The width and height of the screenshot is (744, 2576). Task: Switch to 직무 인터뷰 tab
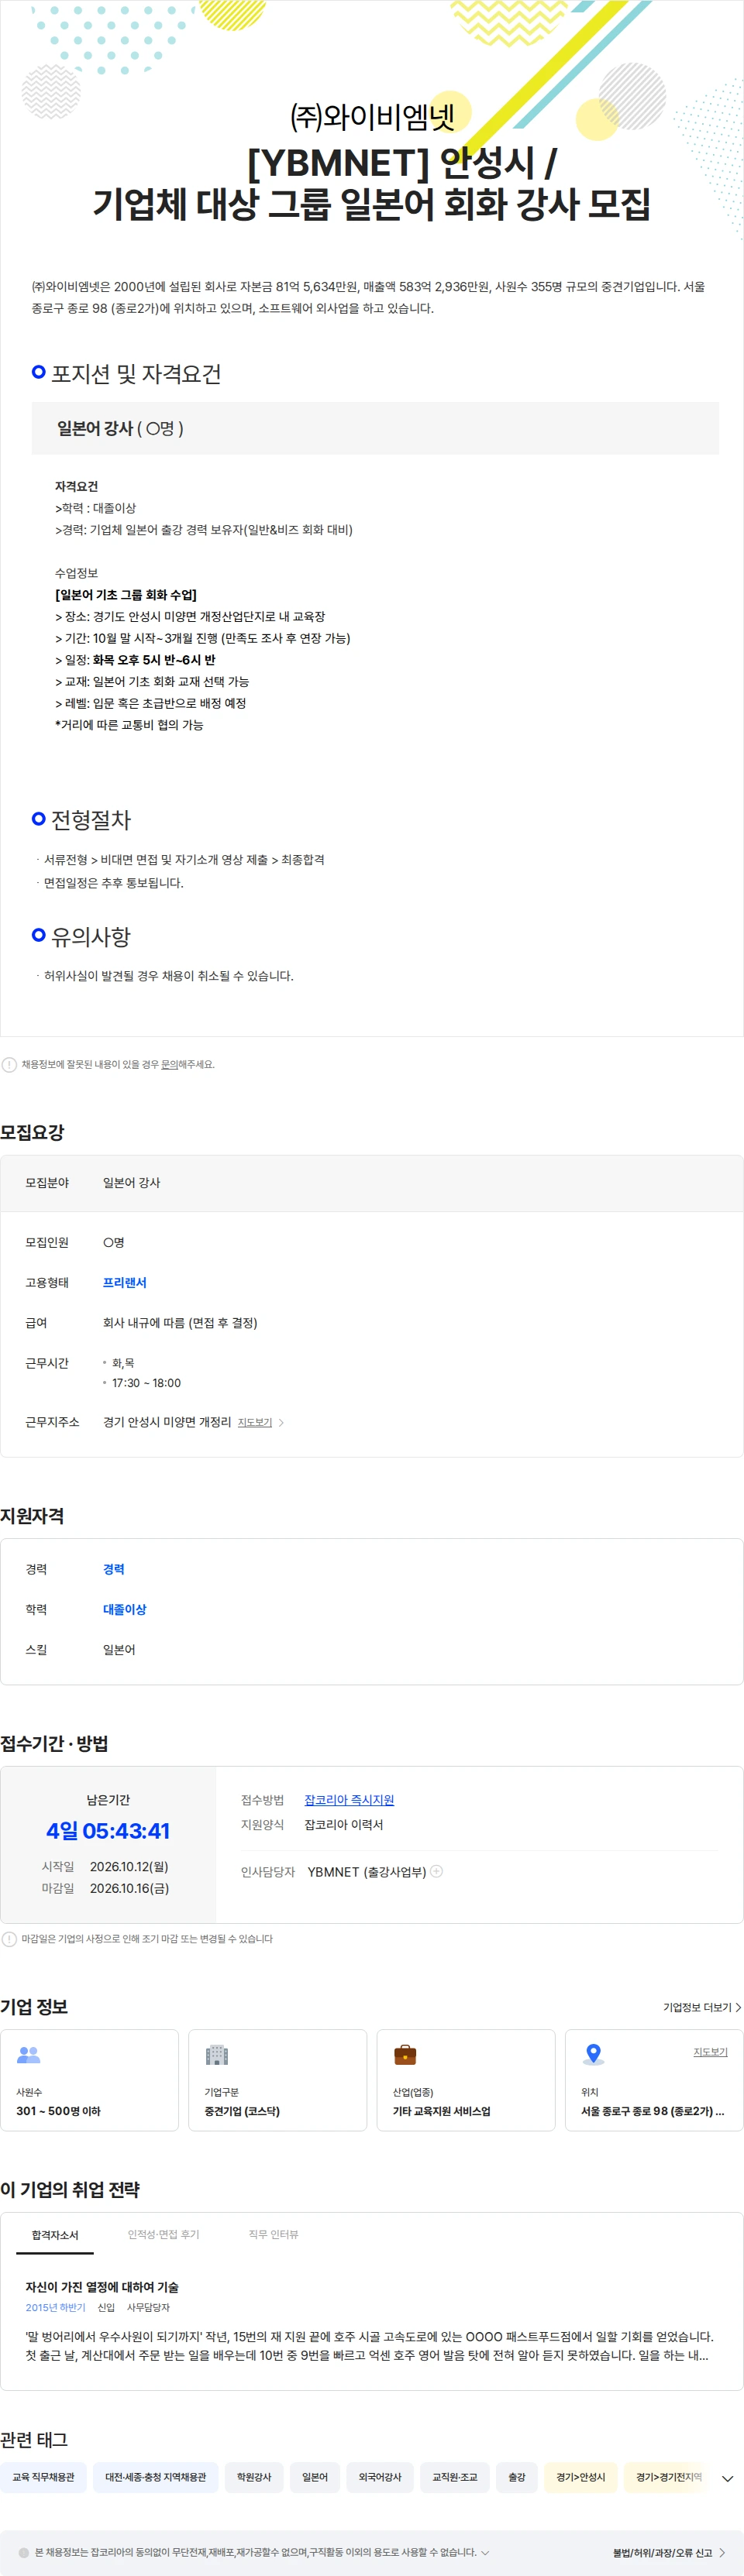pos(273,2234)
